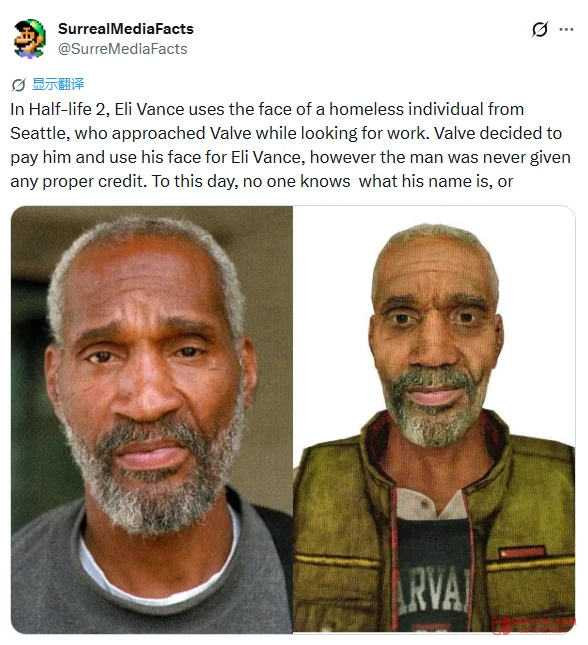
Task: Open the left photo of the gray-bearded man
Action: pos(151,419)
